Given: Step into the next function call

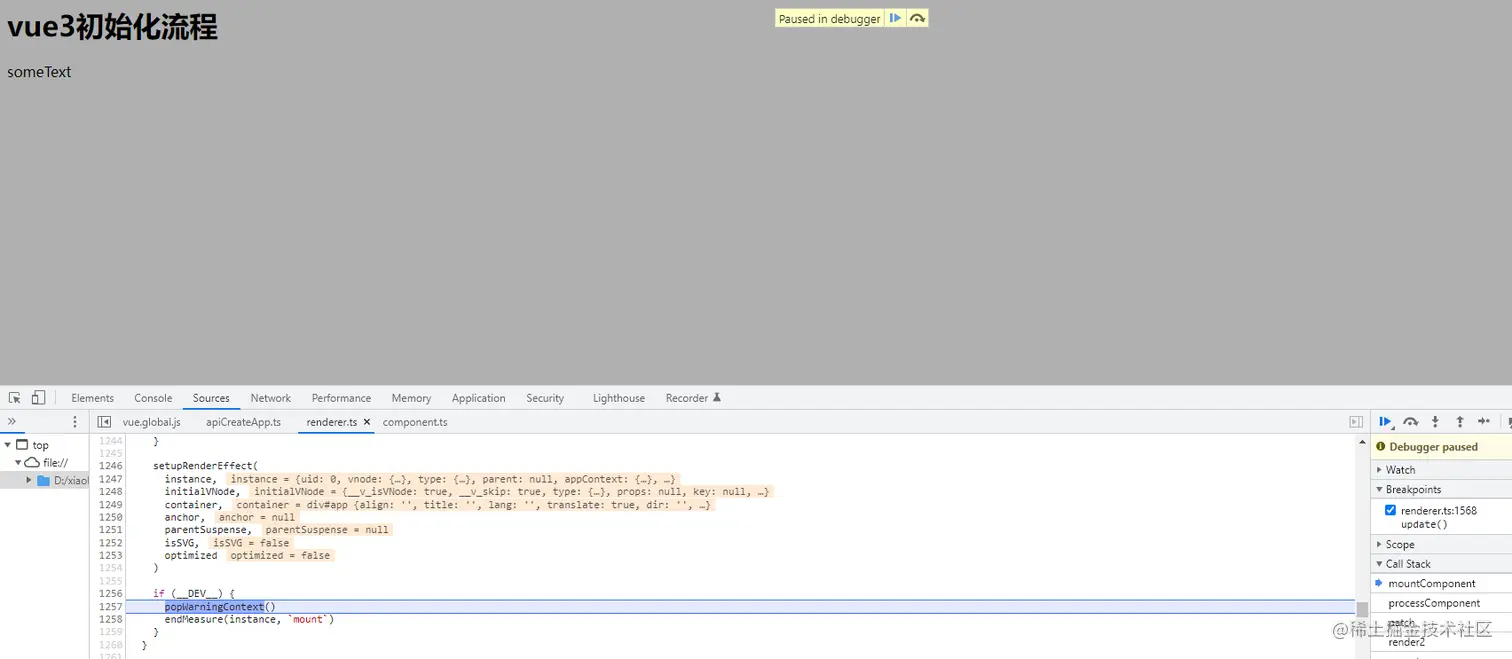Looking at the screenshot, I should pos(1435,422).
